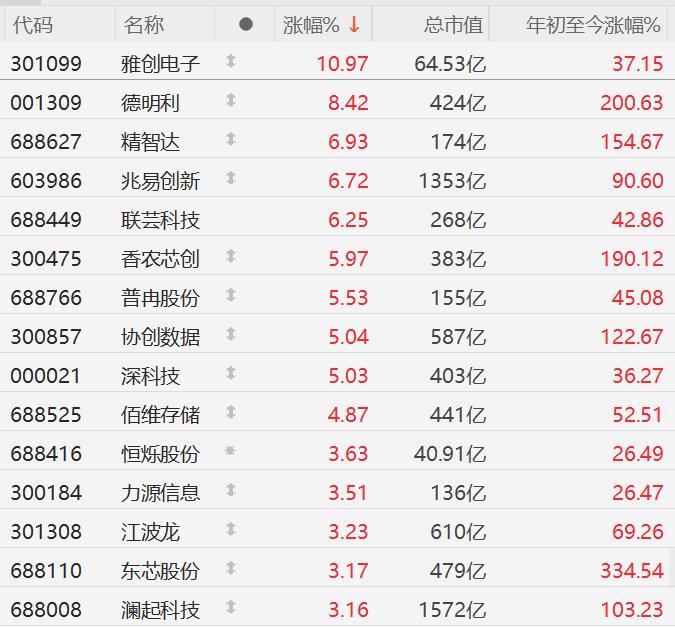Click the star-shaped icon next to 恒烁股份

point(230,450)
